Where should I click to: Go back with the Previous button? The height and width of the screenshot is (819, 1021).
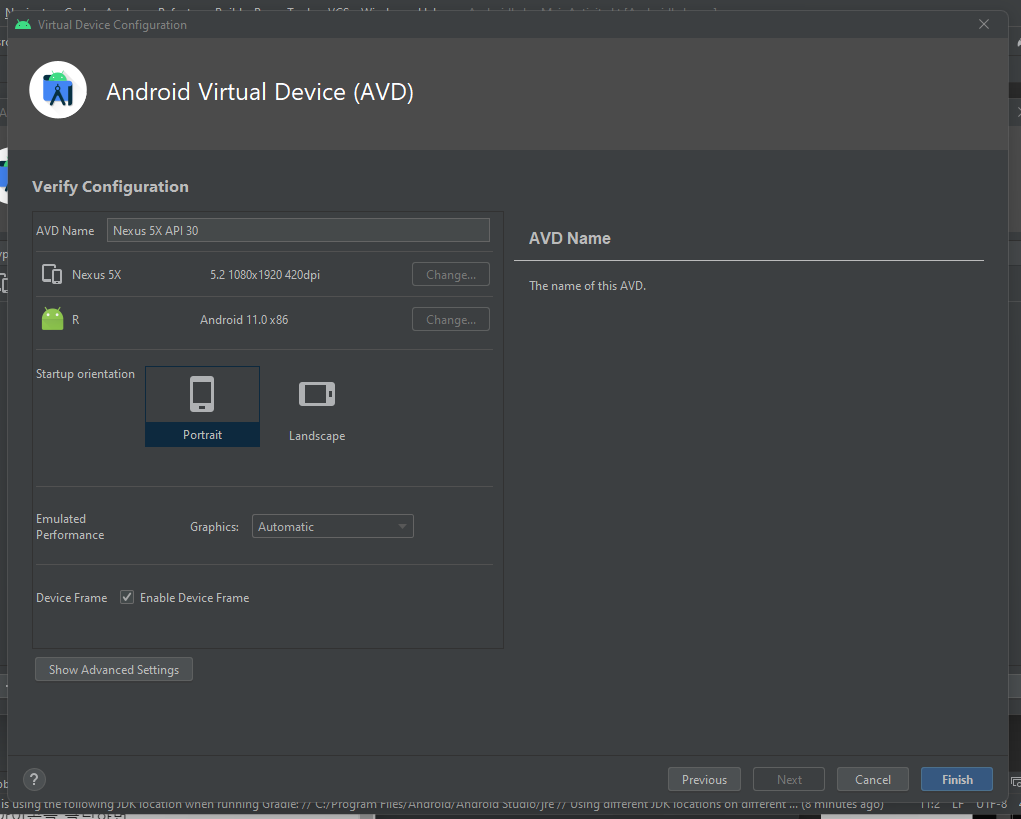tap(704, 779)
